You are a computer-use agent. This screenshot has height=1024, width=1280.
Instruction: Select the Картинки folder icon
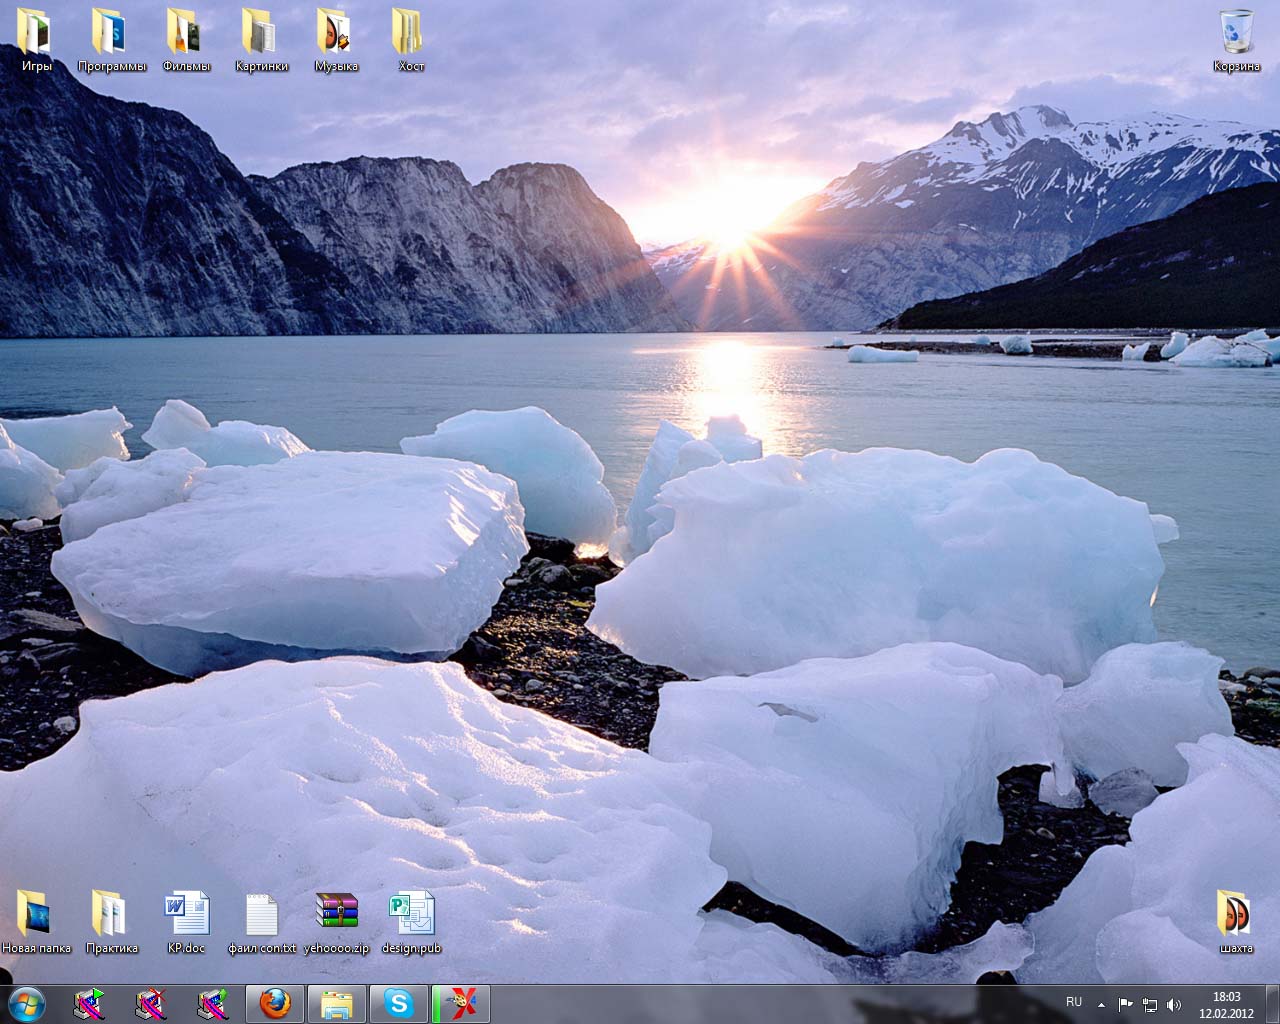[x=261, y=40]
